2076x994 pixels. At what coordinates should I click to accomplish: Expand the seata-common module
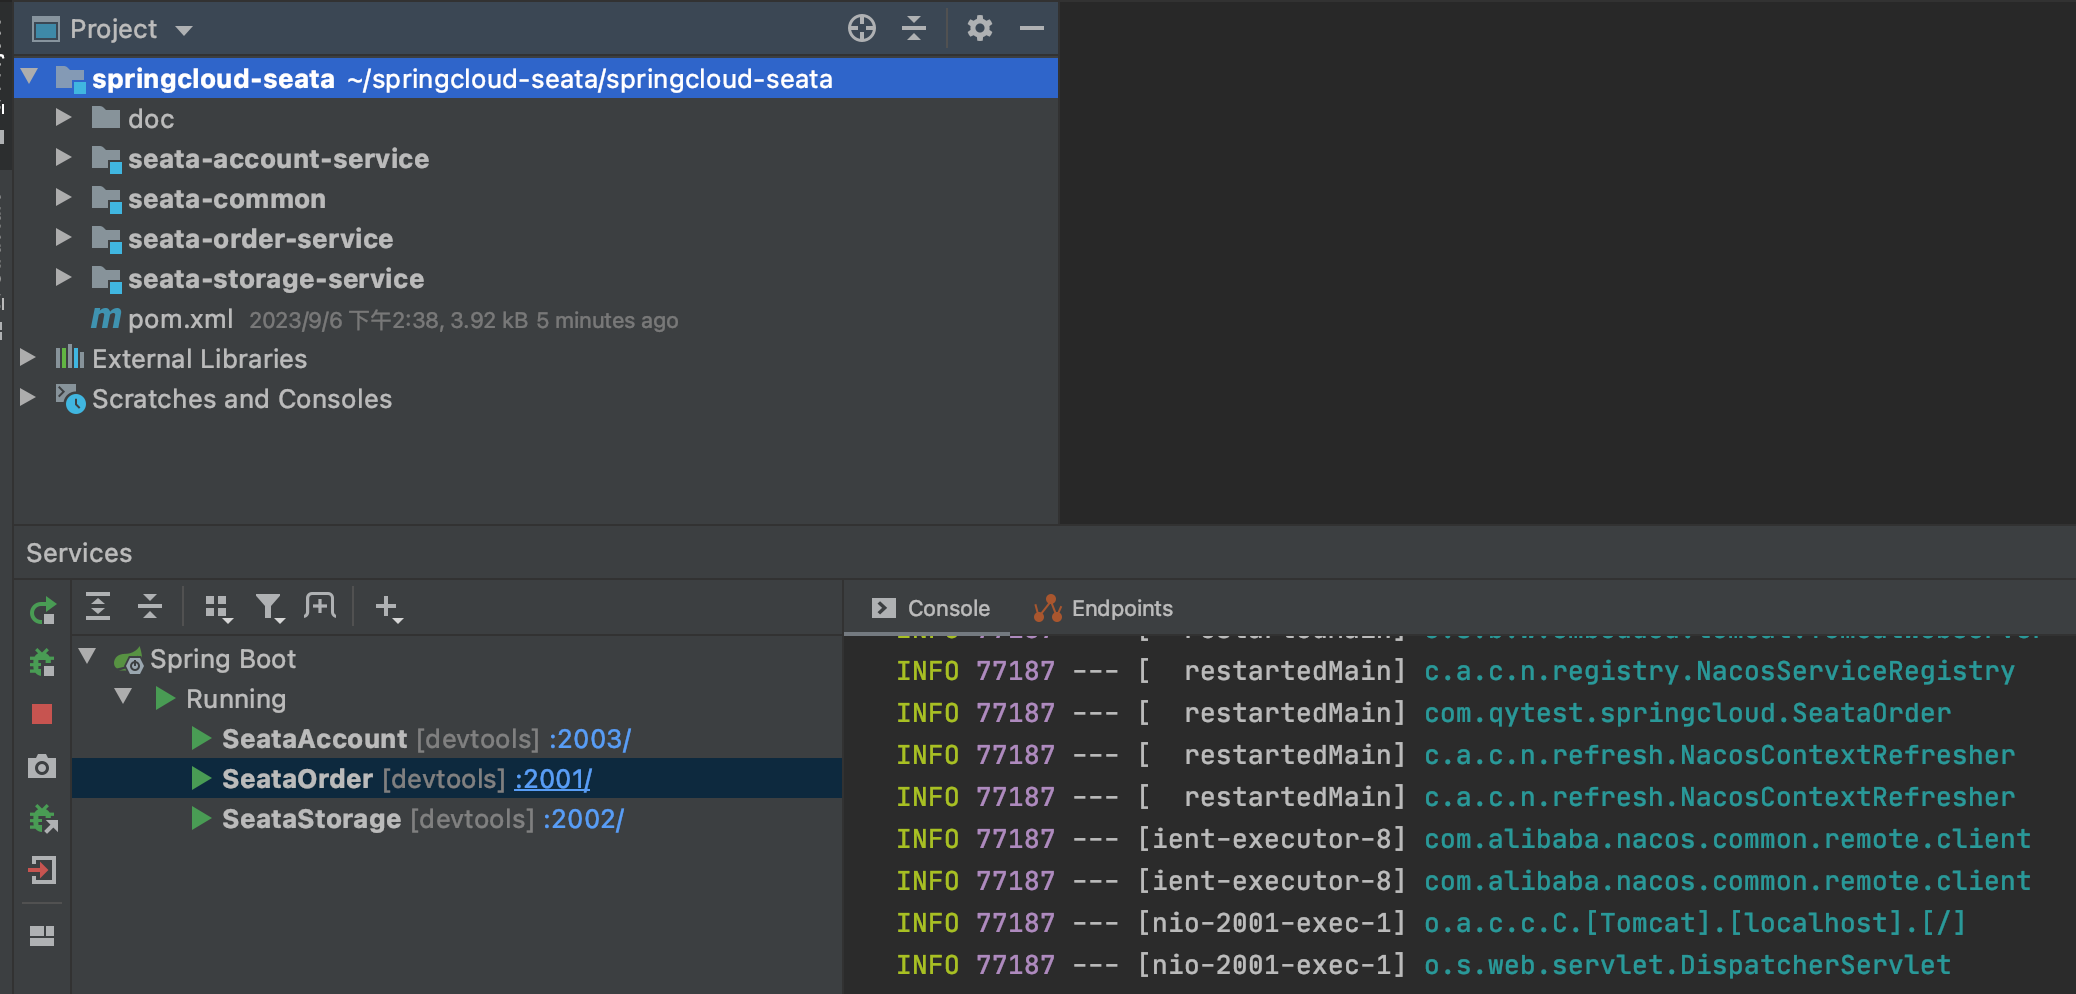point(63,197)
